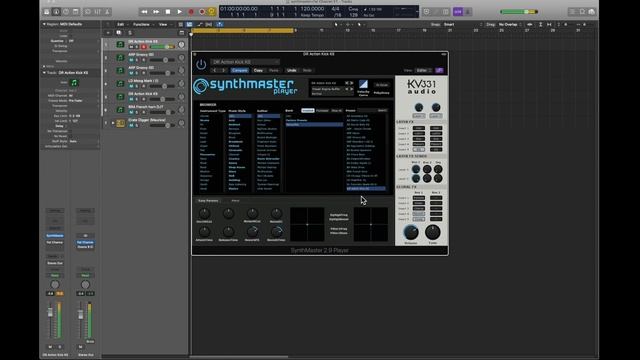Click the Velocity Curve icon in SynthMaster
The width and height of the screenshot is (640, 360).
tap(363, 84)
